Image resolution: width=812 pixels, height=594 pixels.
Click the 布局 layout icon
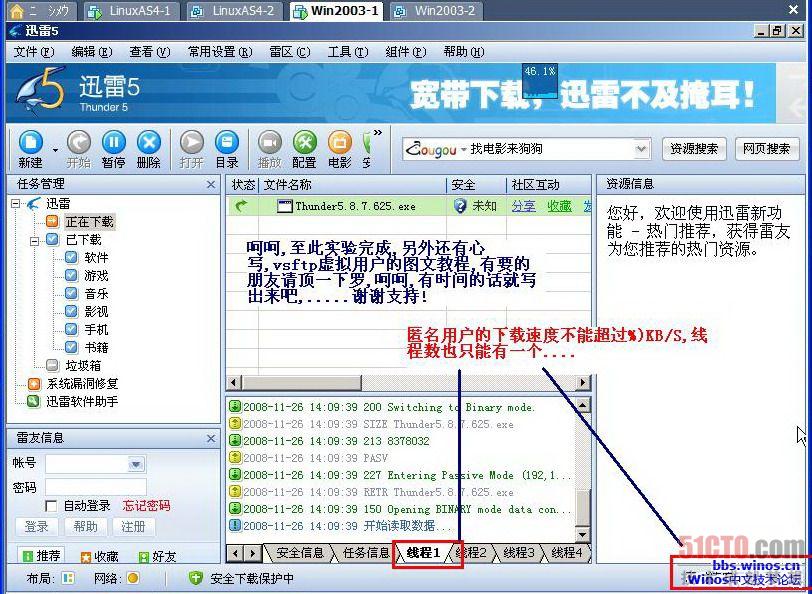coord(68,578)
